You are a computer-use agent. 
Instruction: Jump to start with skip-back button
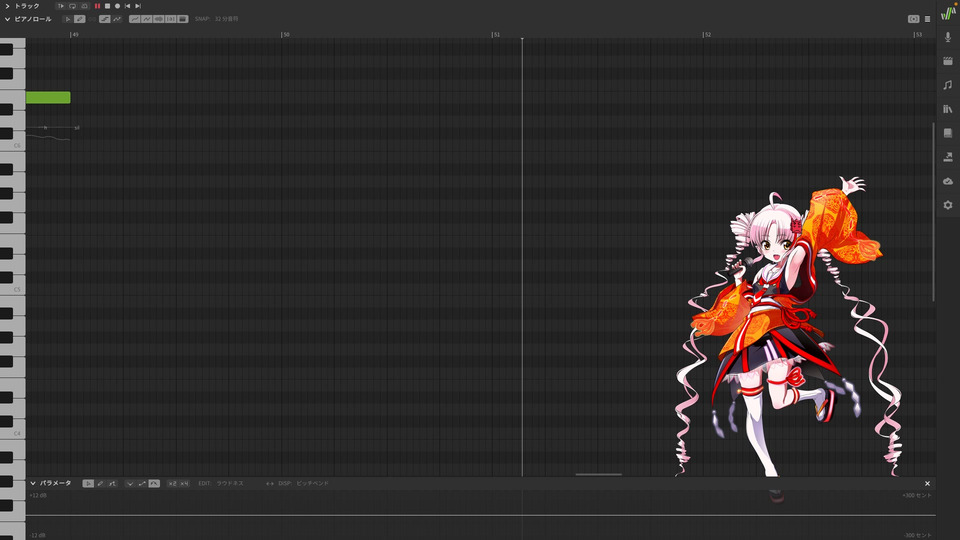(127, 6)
